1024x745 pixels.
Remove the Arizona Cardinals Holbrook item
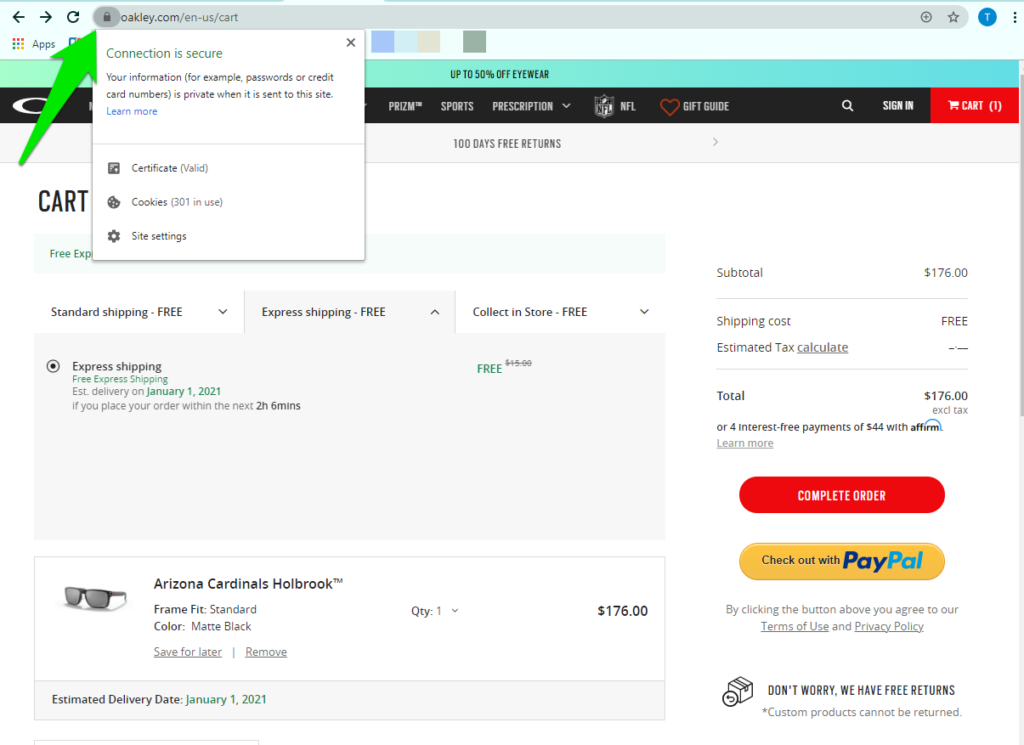point(266,652)
